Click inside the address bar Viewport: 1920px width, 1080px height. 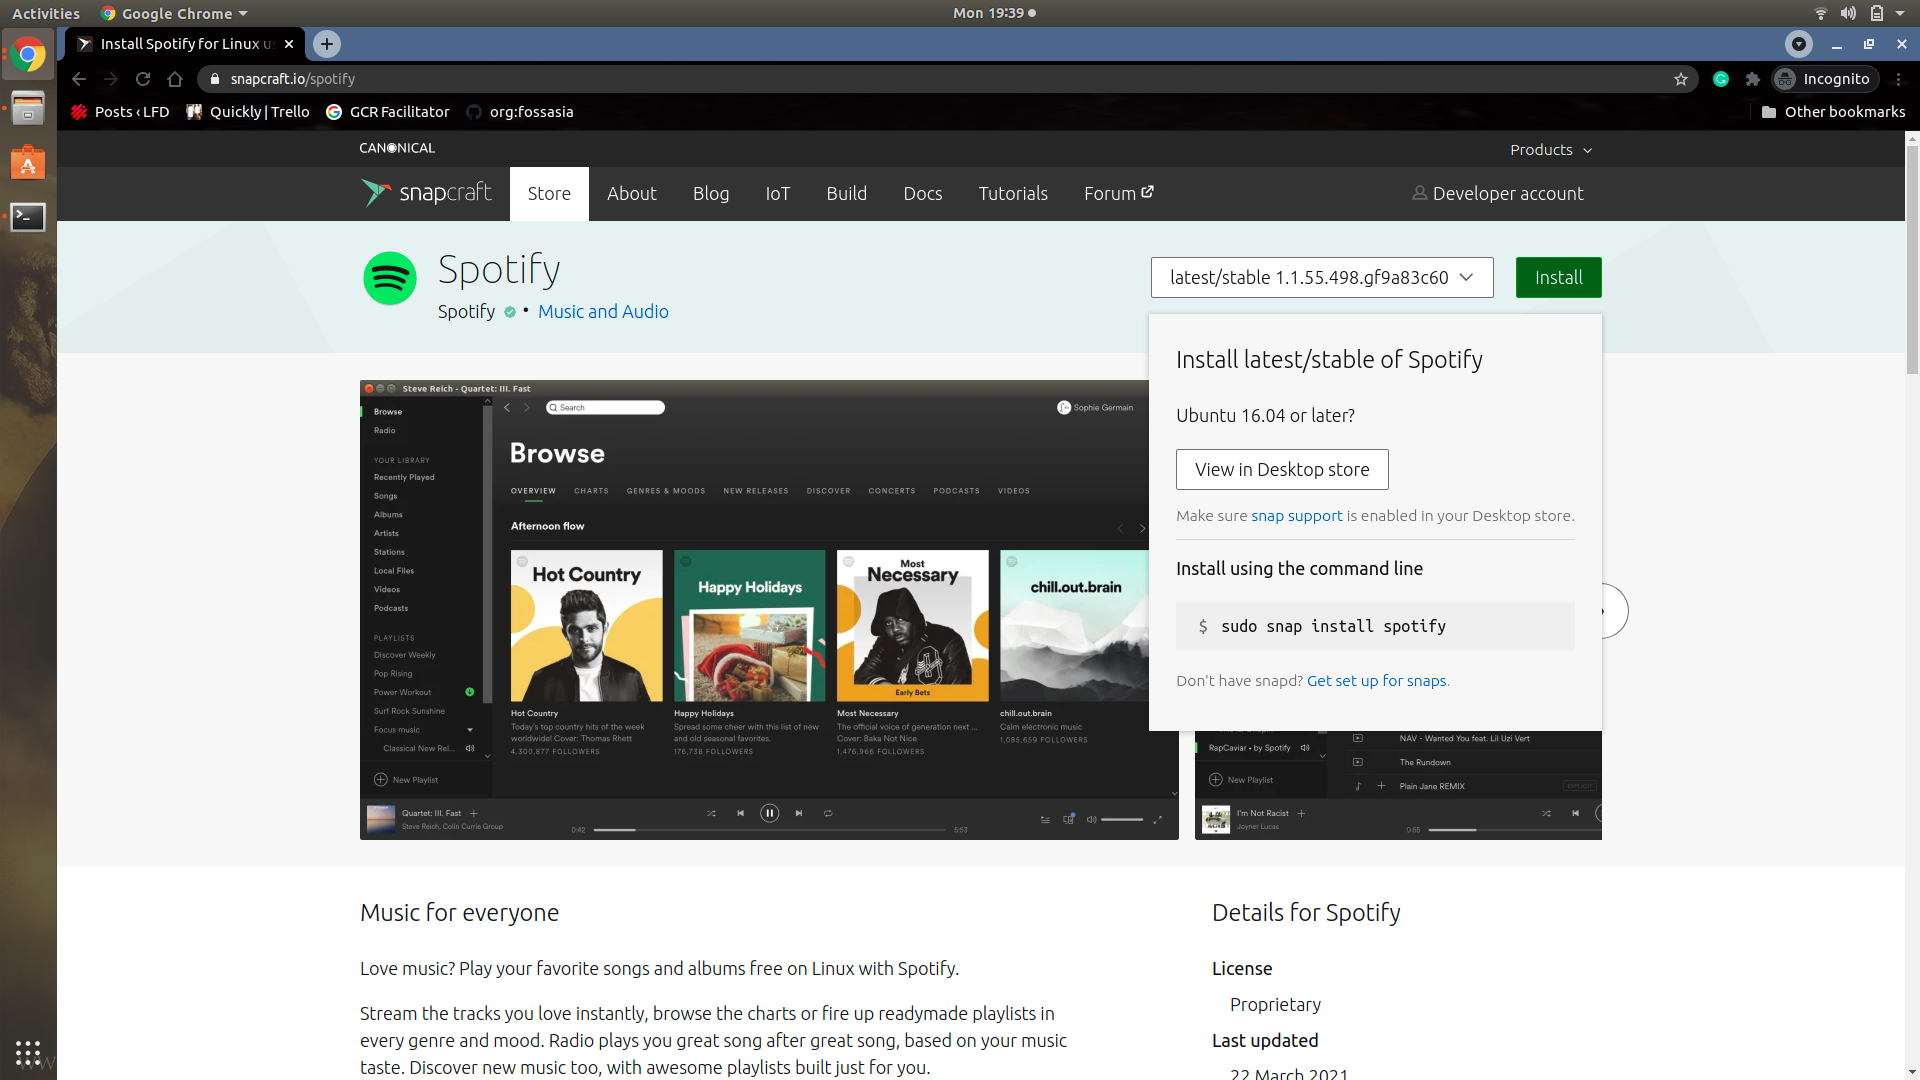coord(600,79)
